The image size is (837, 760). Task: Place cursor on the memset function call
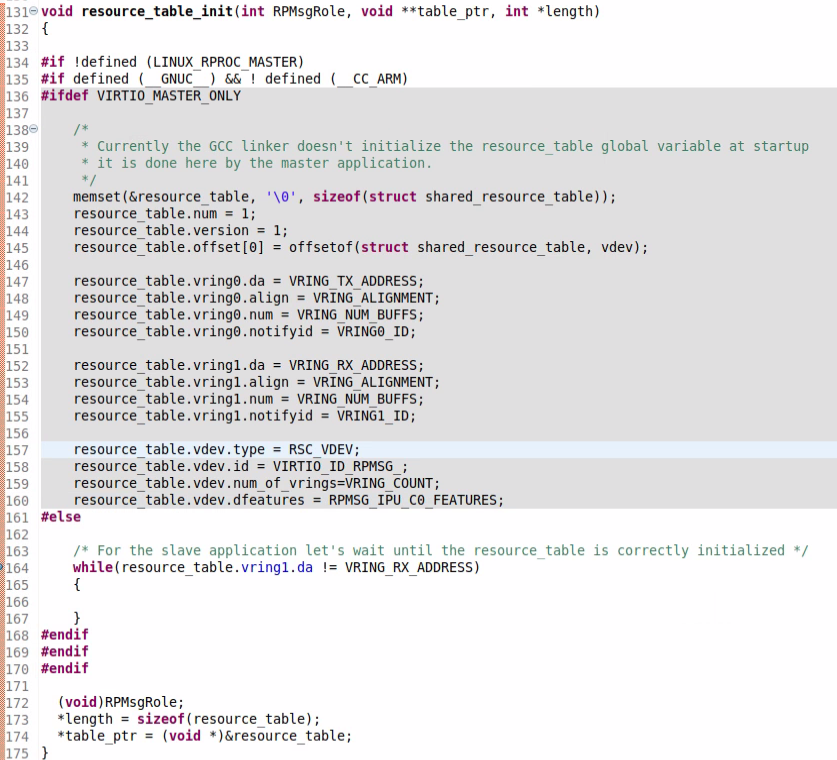(x=92, y=196)
